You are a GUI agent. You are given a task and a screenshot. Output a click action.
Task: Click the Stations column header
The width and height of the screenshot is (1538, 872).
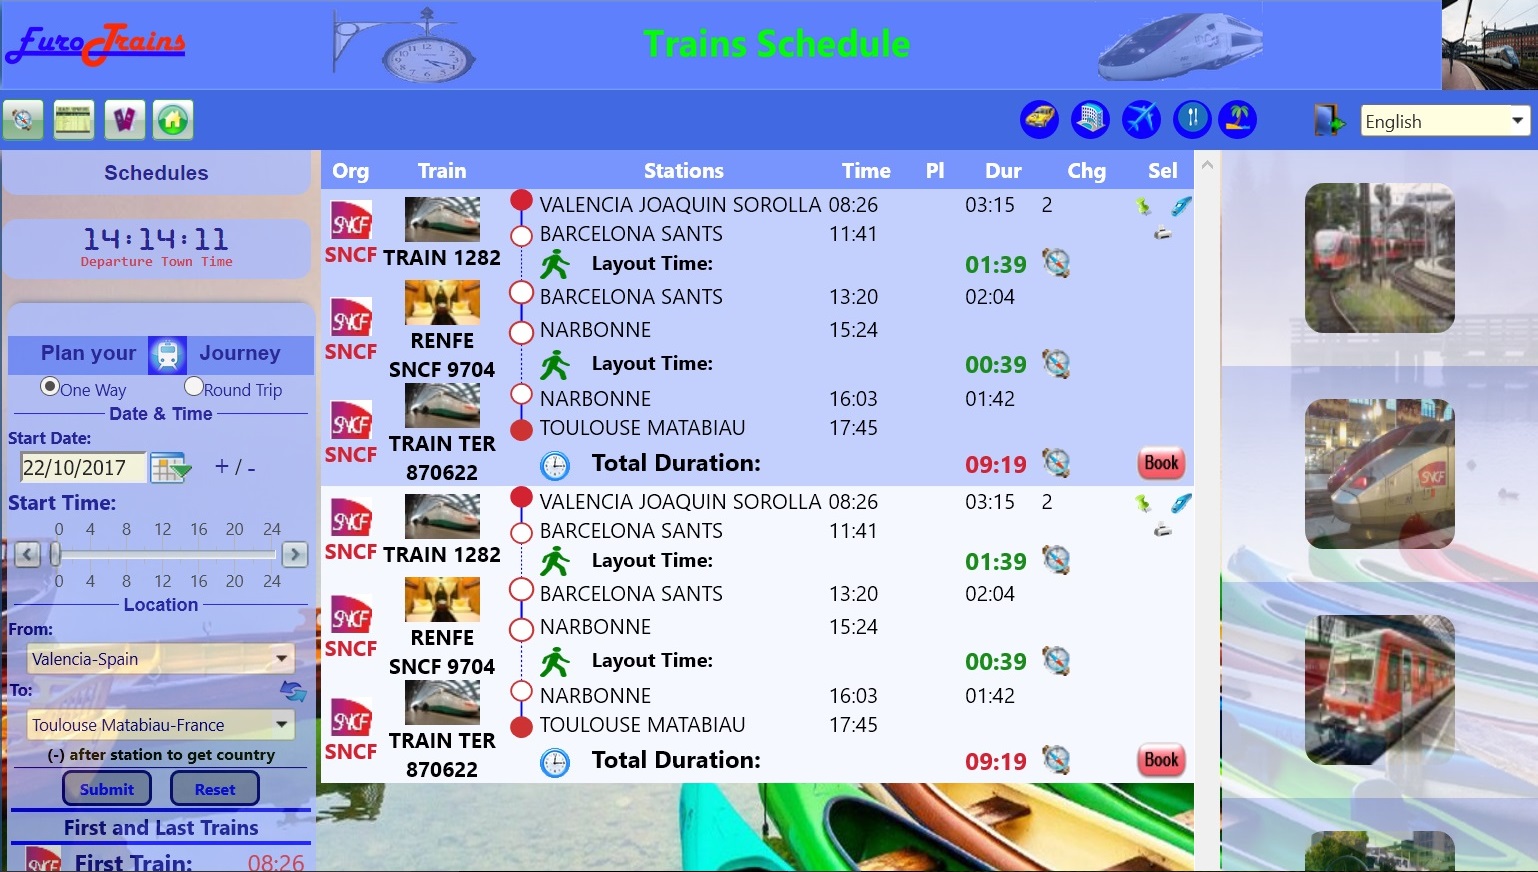(684, 171)
